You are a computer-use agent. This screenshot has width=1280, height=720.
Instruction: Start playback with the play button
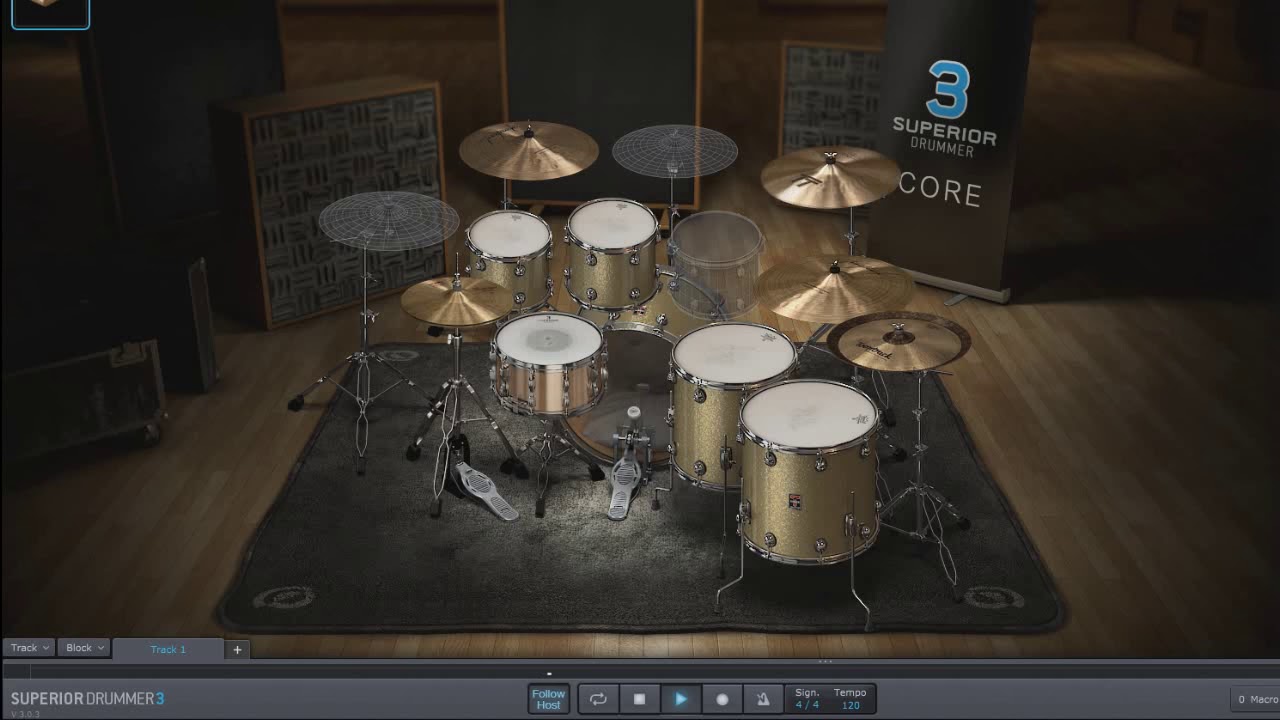[x=681, y=699]
